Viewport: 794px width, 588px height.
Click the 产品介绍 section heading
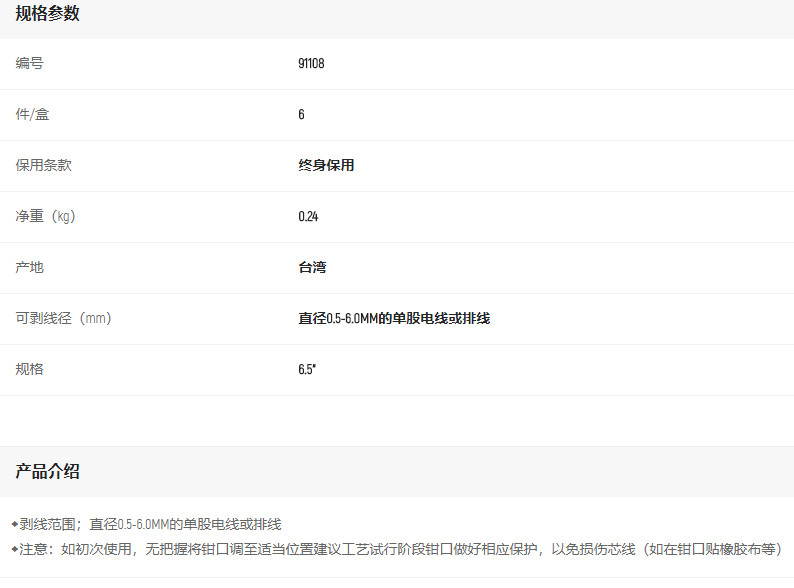[x=47, y=471]
